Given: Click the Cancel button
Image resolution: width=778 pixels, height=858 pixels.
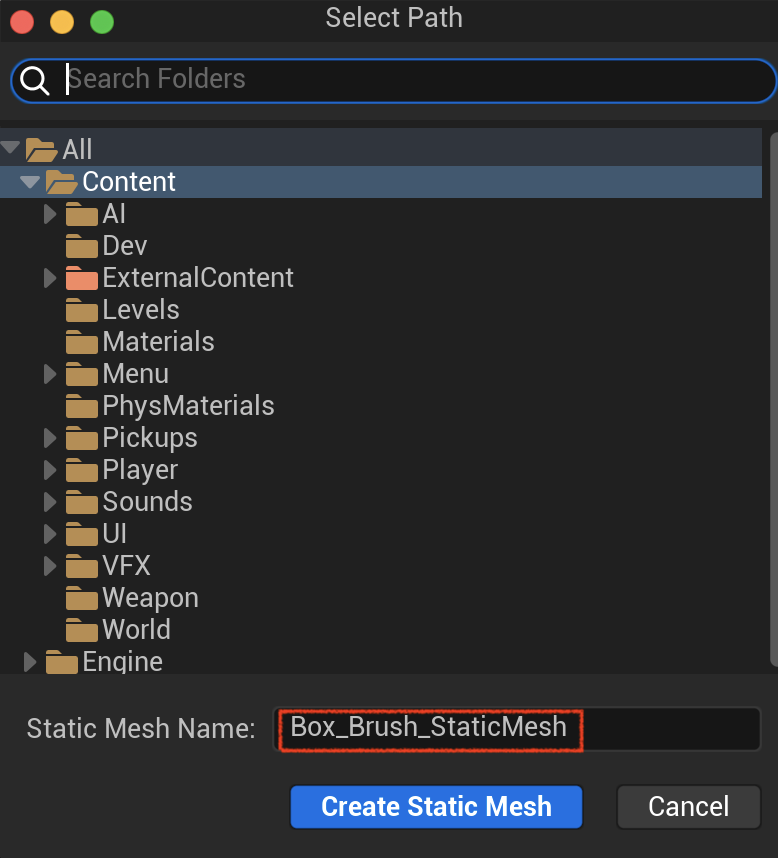Looking at the screenshot, I should pyautogui.click(x=688, y=807).
